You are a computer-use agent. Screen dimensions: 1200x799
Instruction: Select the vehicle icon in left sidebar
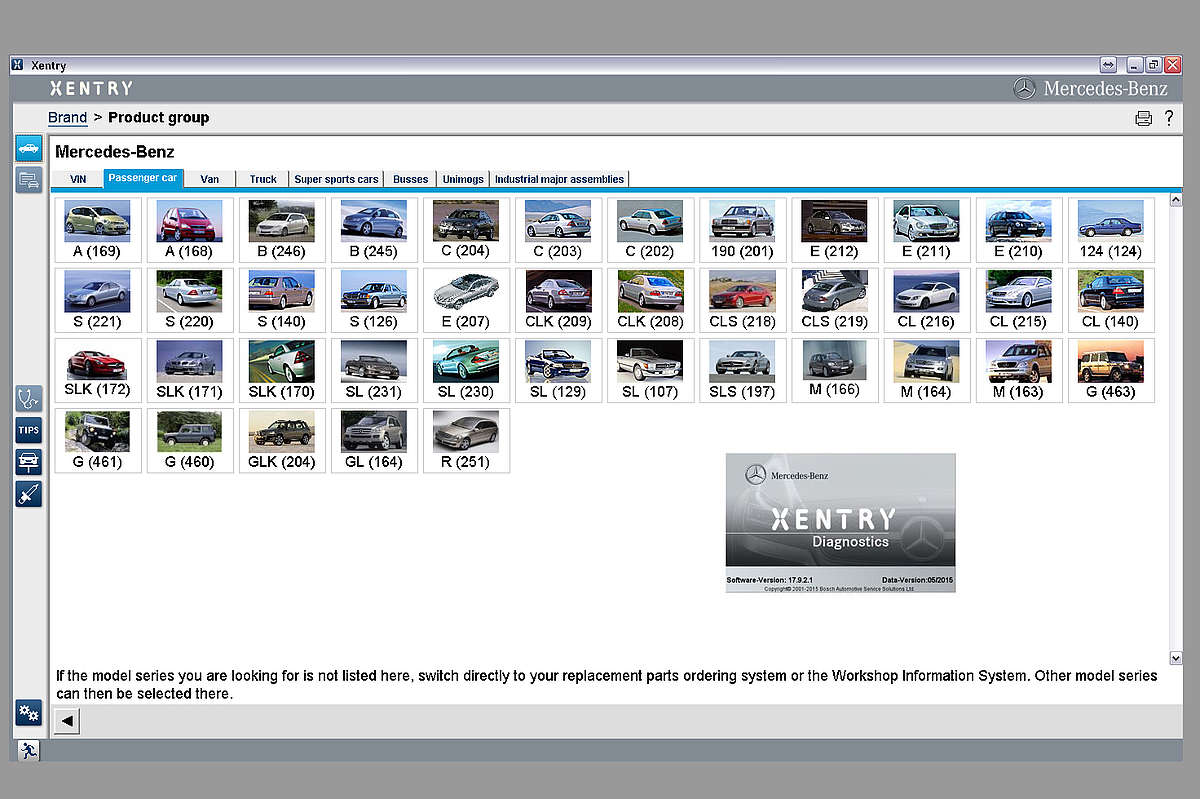(28, 149)
